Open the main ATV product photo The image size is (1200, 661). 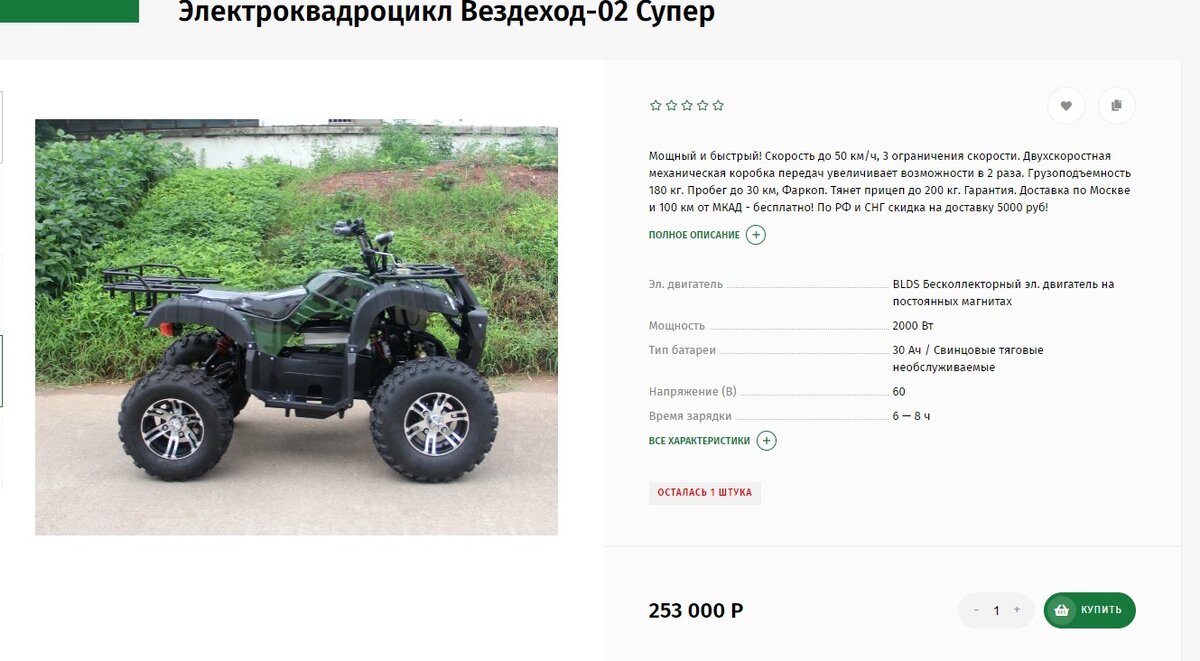pyautogui.click(x=296, y=327)
